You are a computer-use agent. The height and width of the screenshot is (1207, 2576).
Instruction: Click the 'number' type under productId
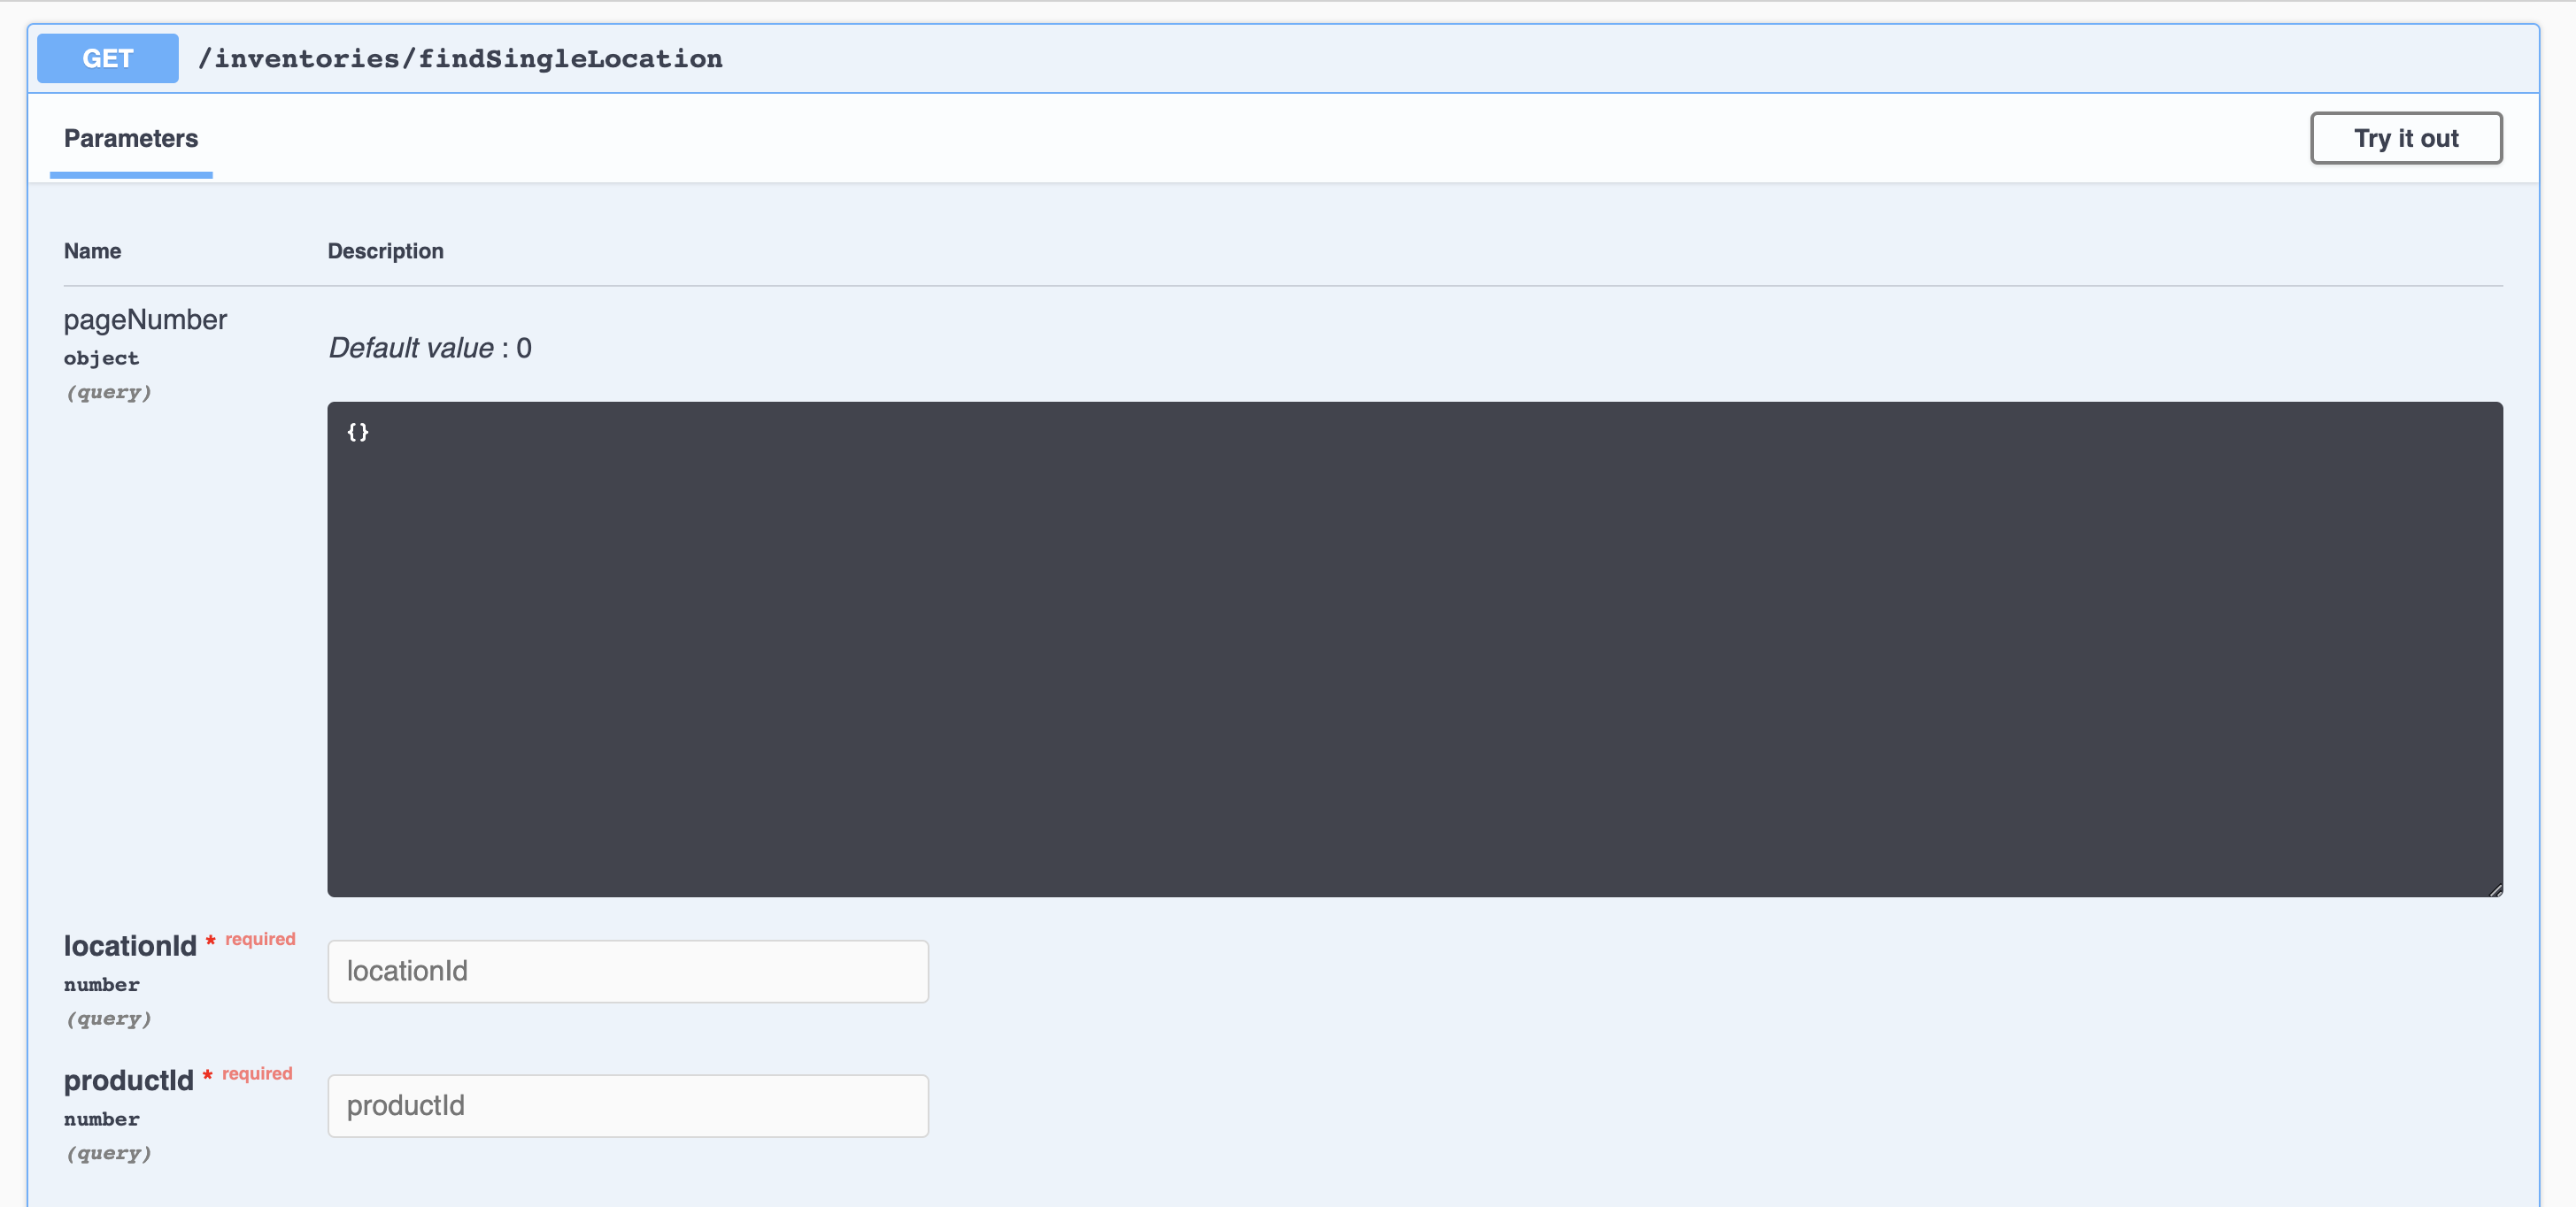tap(101, 1119)
